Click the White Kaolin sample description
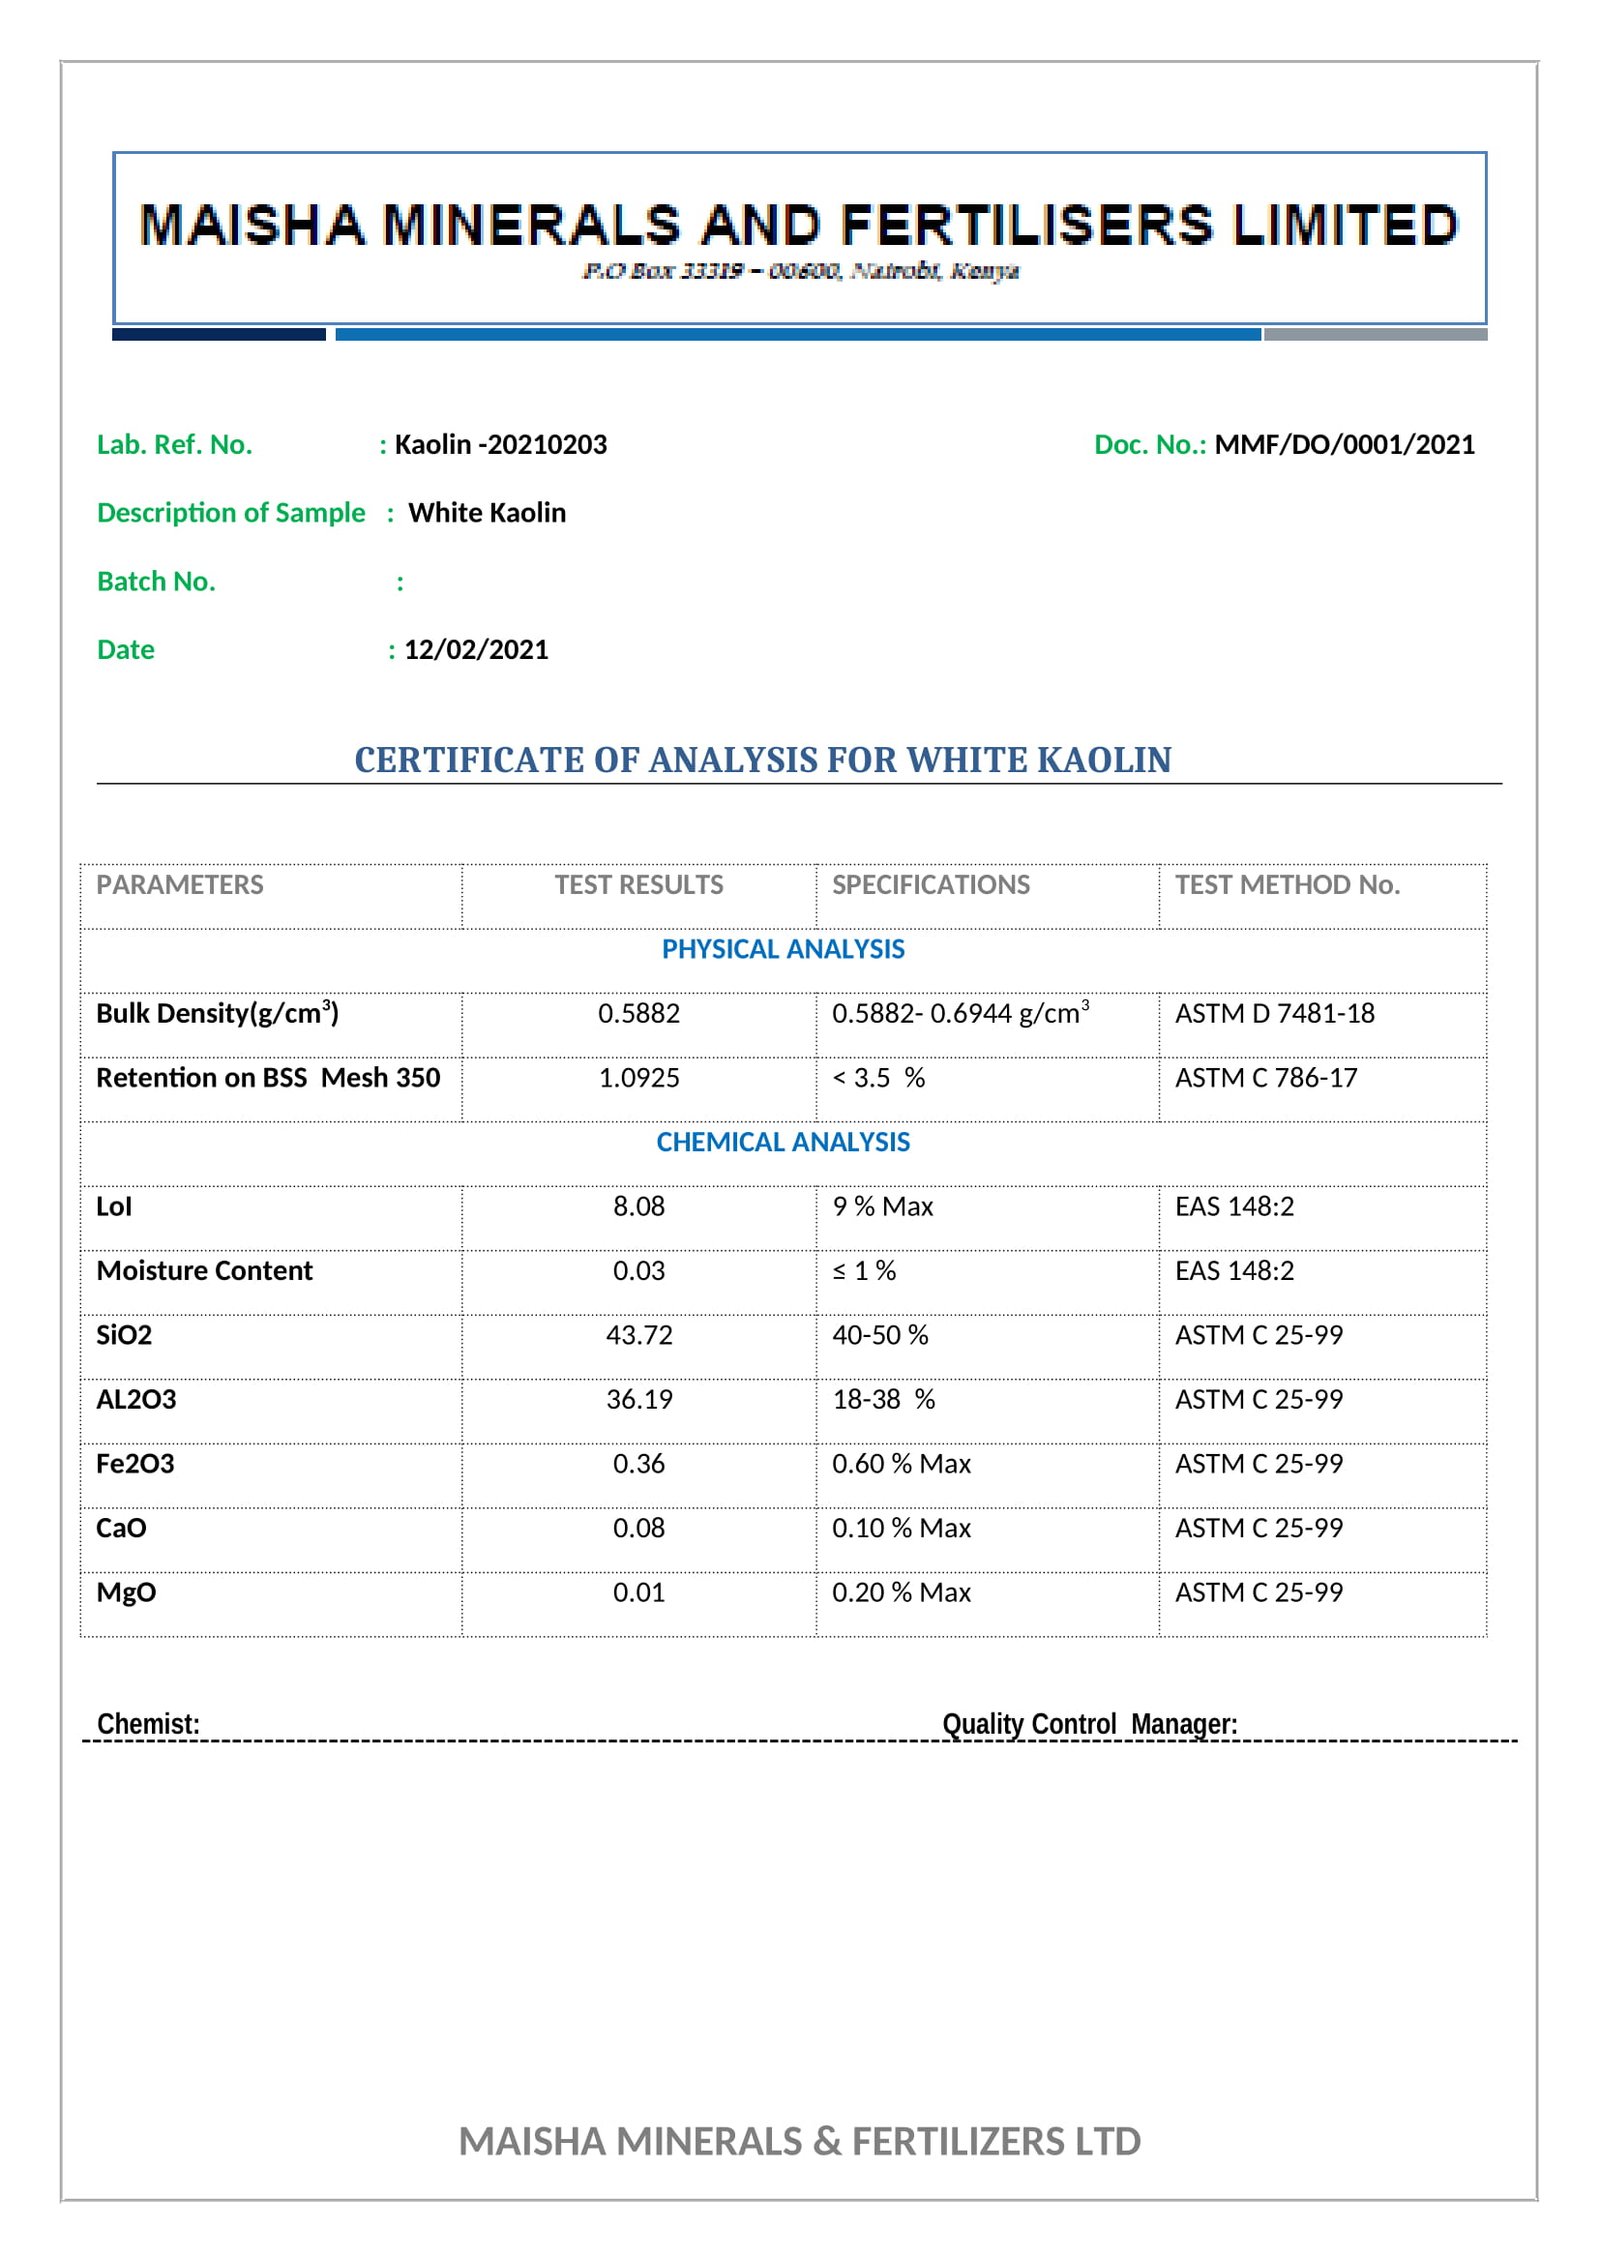Viewport: 1600px width, 2263px height. (487, 512)
